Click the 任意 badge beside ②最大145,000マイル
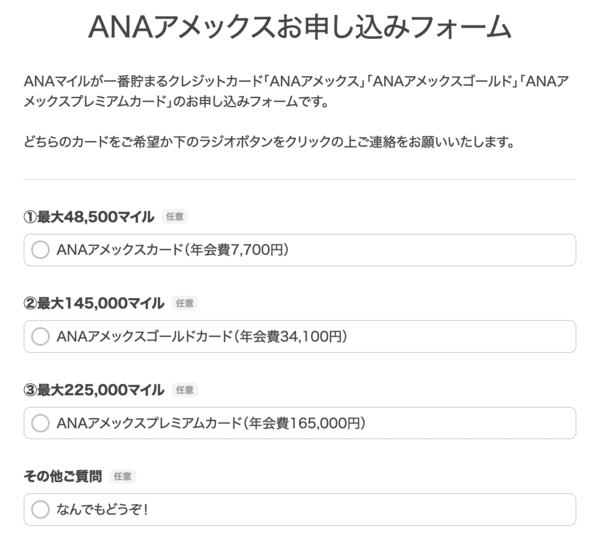Screen dimensions: 600x539 coord(185,303)
